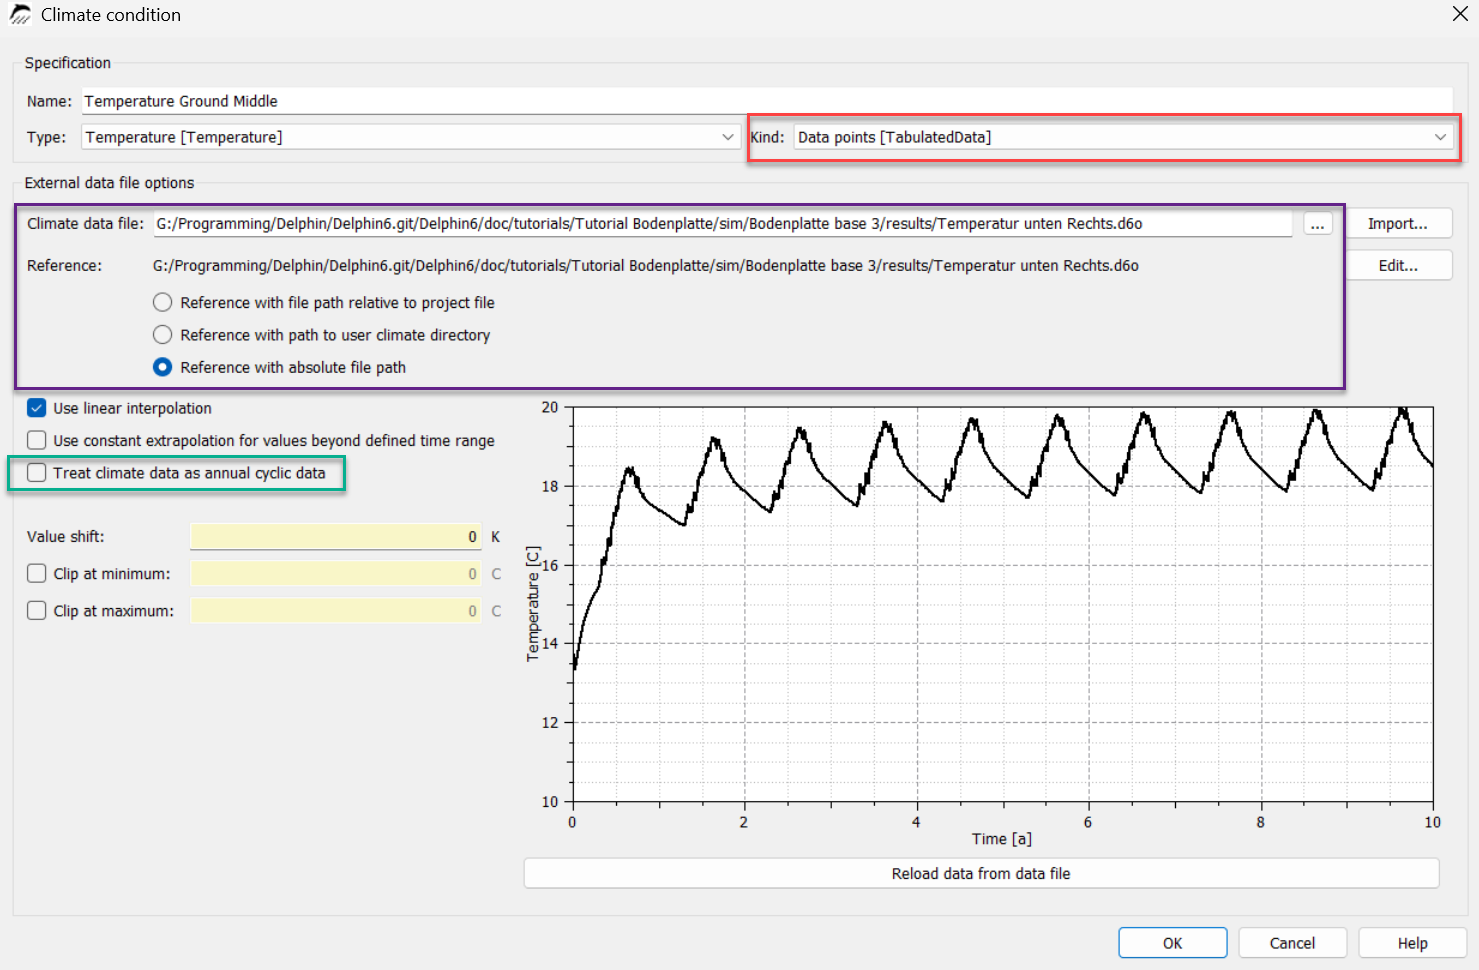This screenshot has width=1479, height=970.
Task: Click the Cancel button
Action: 1292,943
